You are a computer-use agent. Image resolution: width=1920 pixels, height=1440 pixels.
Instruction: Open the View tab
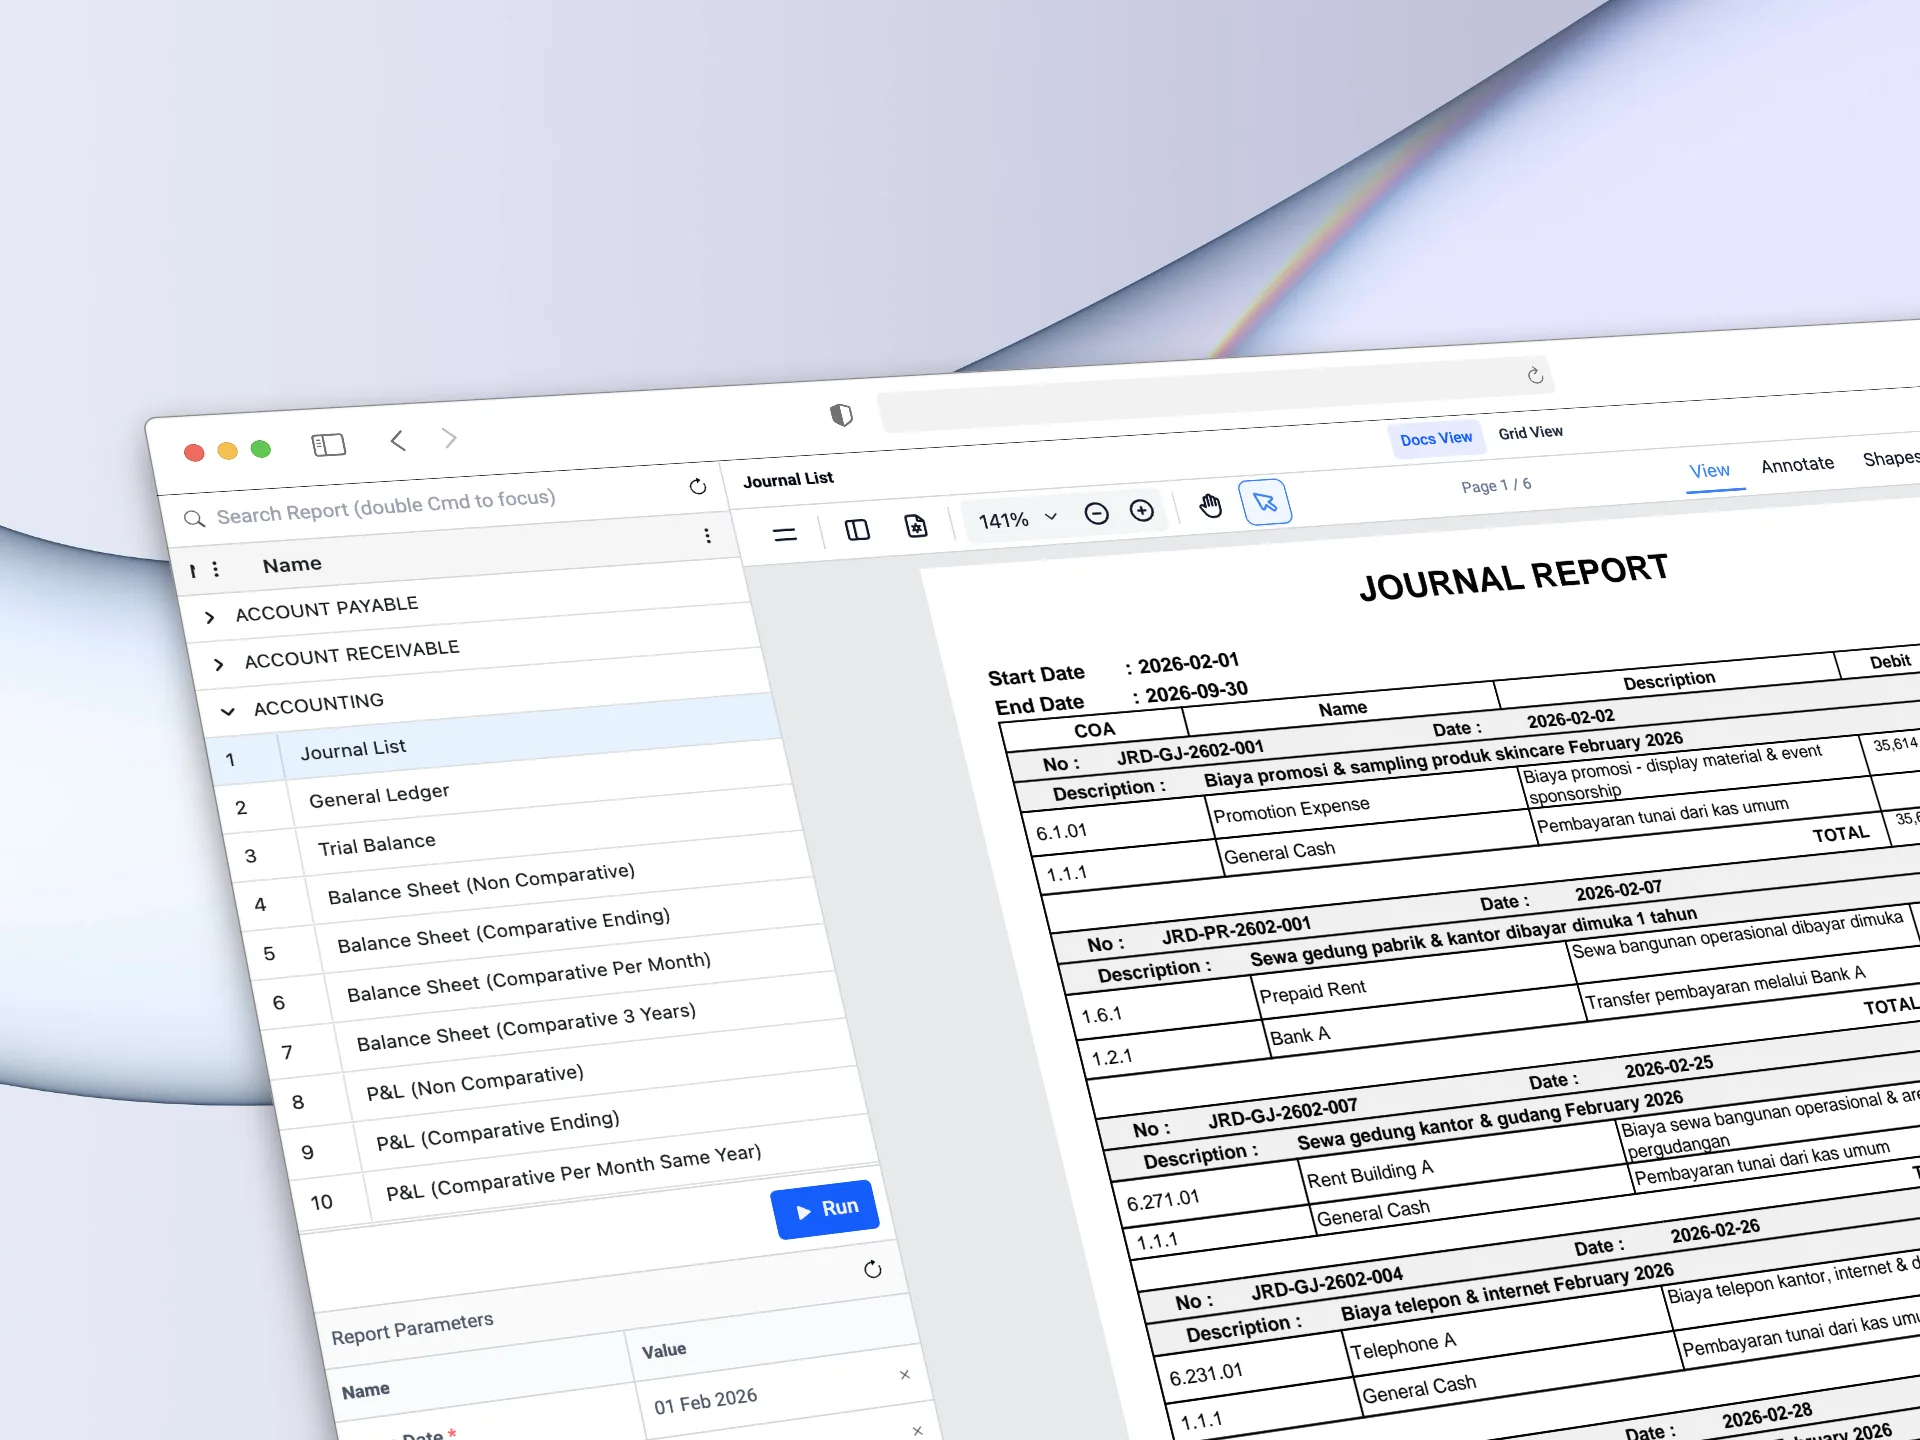(x=1709, y=470)
